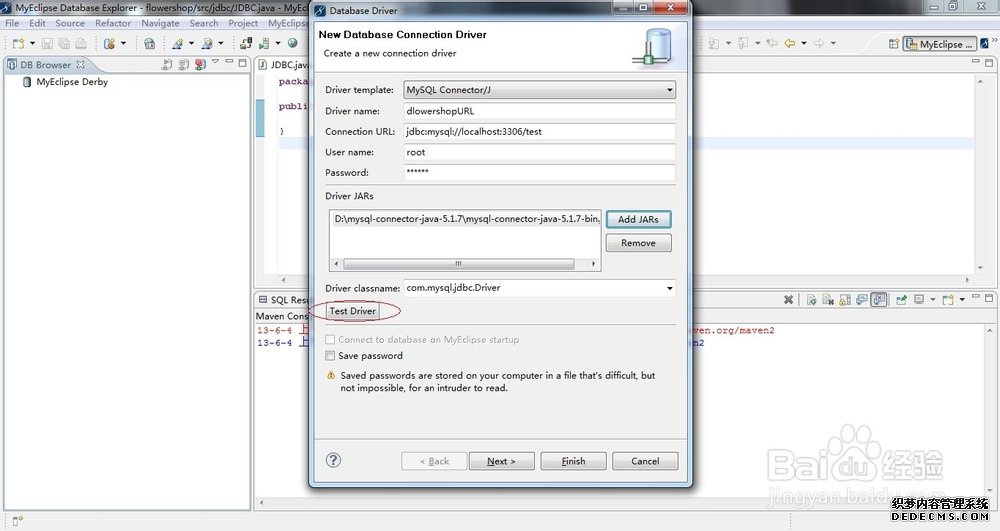Image resolution: width=1000 pixels, height=531 pixels.
Task: Close the DB Browser view tab
Action: pyautogui.click(x=81, y=65)
